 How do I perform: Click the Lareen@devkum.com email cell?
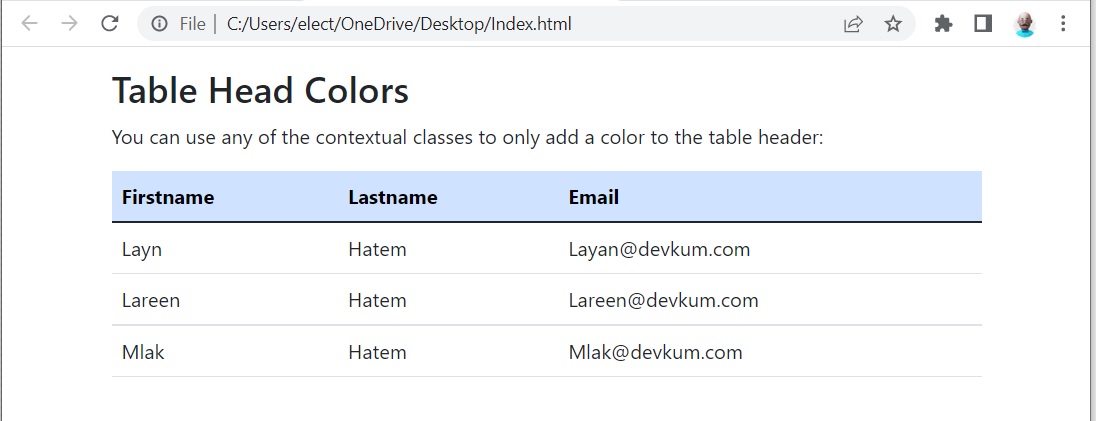663,300
